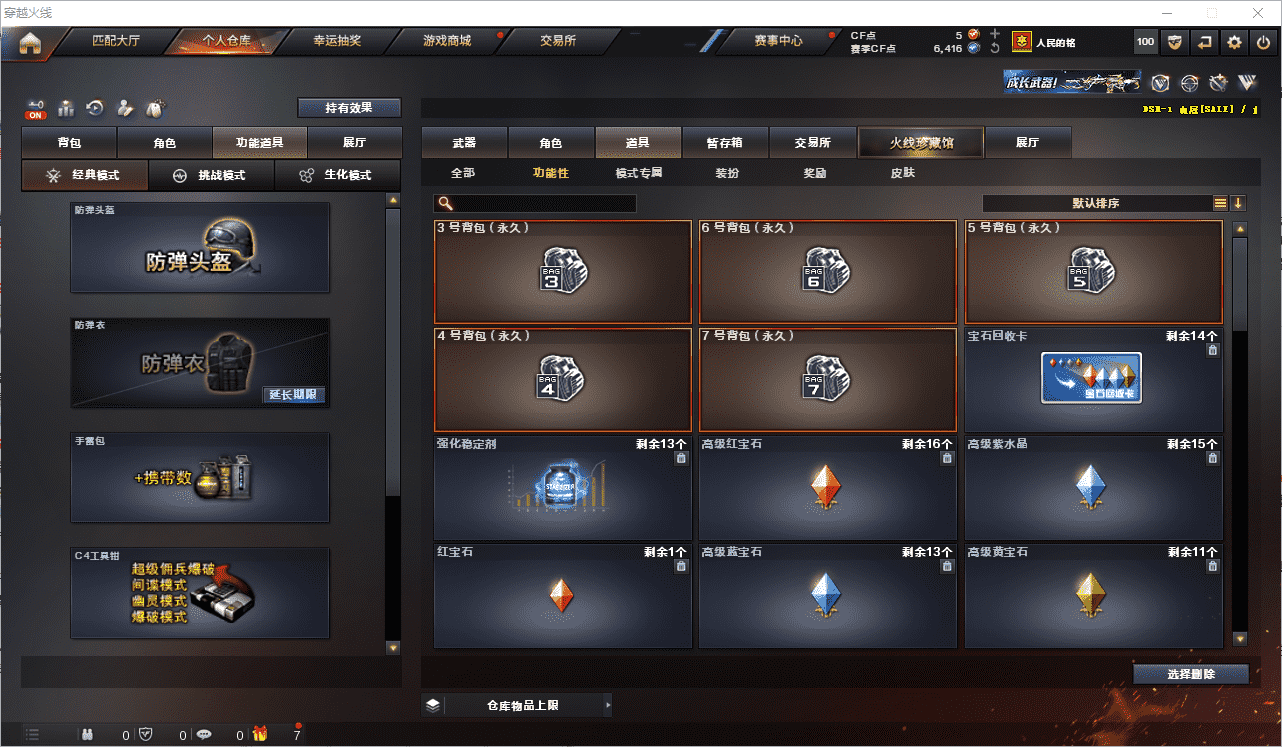Click the 选择删除 button
The width and height of the screenshot is (1282, 747).
(x=1191, y=674)
